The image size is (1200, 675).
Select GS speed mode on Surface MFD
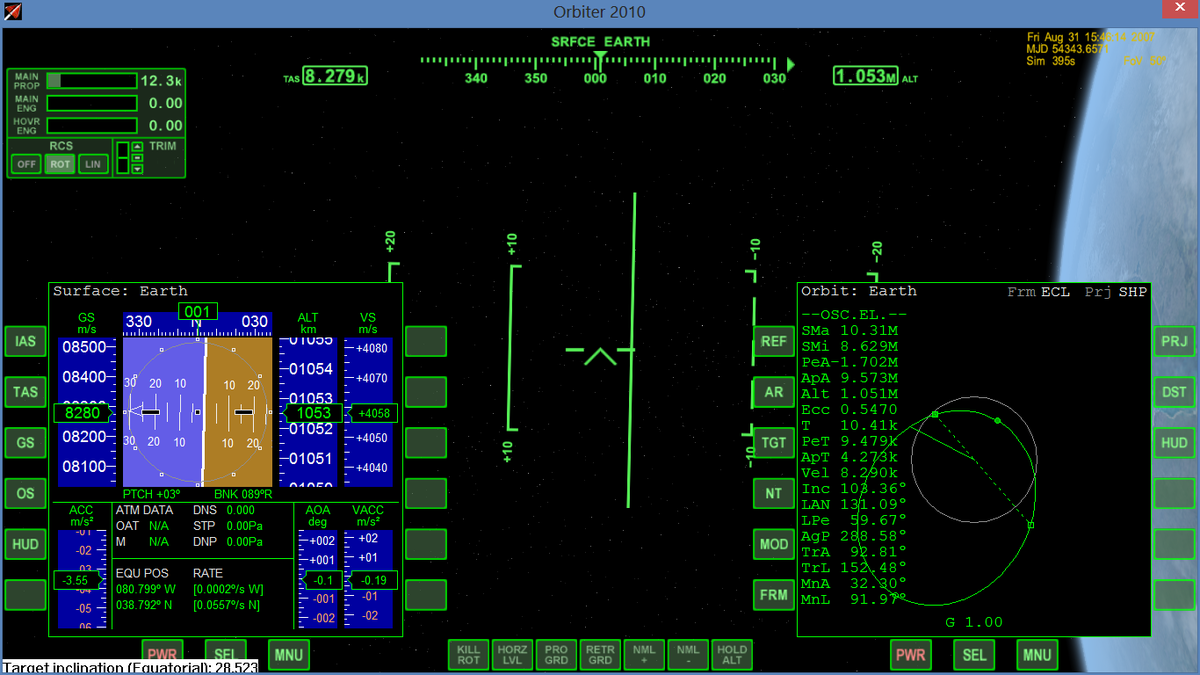tap(25, 443)
